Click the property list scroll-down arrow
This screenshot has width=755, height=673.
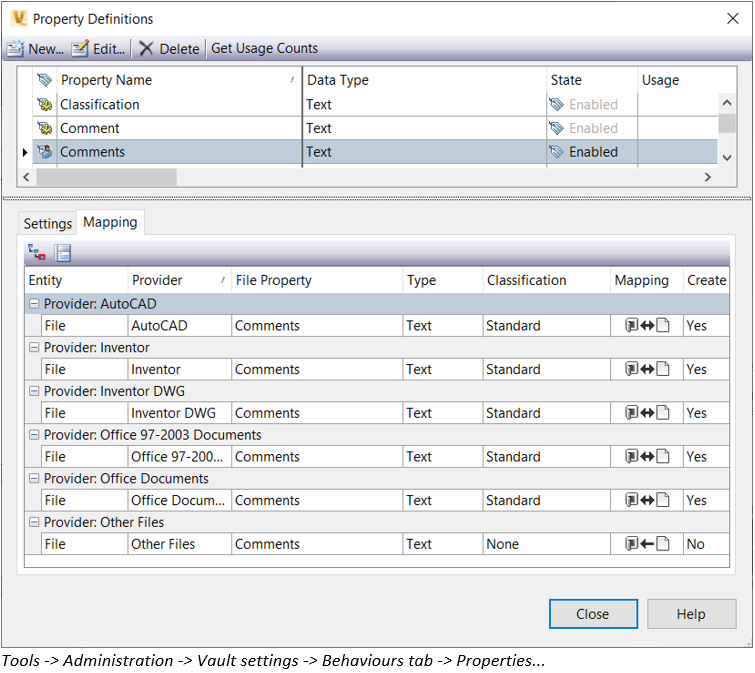tap(727, 157)
